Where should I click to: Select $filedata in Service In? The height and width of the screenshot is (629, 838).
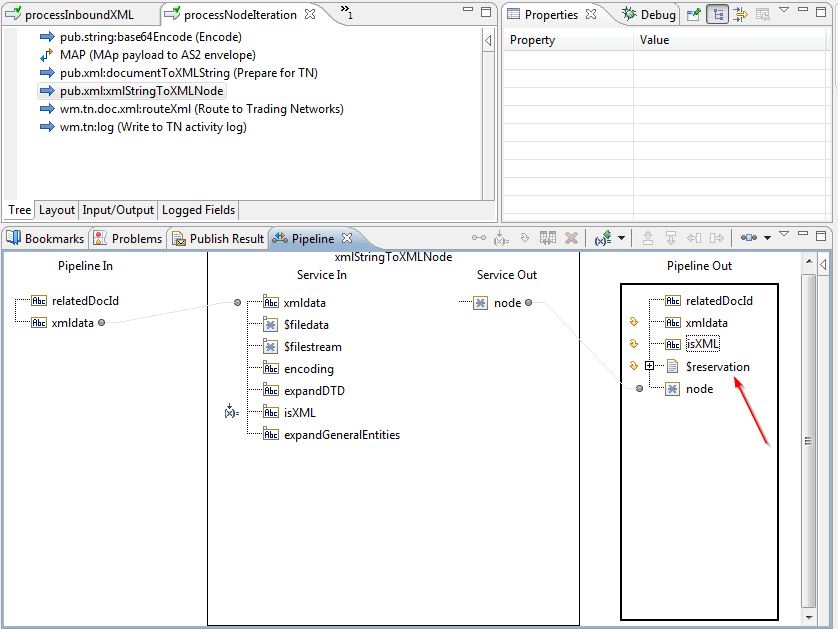coord(306,325)
